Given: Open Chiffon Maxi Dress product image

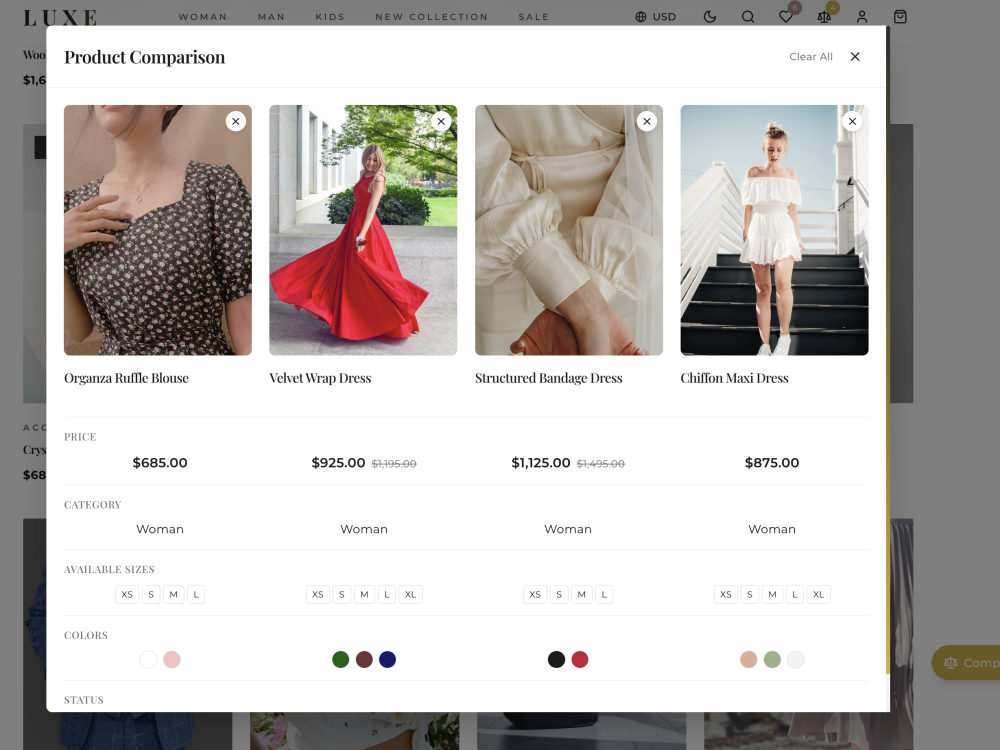Looking at the screenshot, I should (x=774, y=230).
